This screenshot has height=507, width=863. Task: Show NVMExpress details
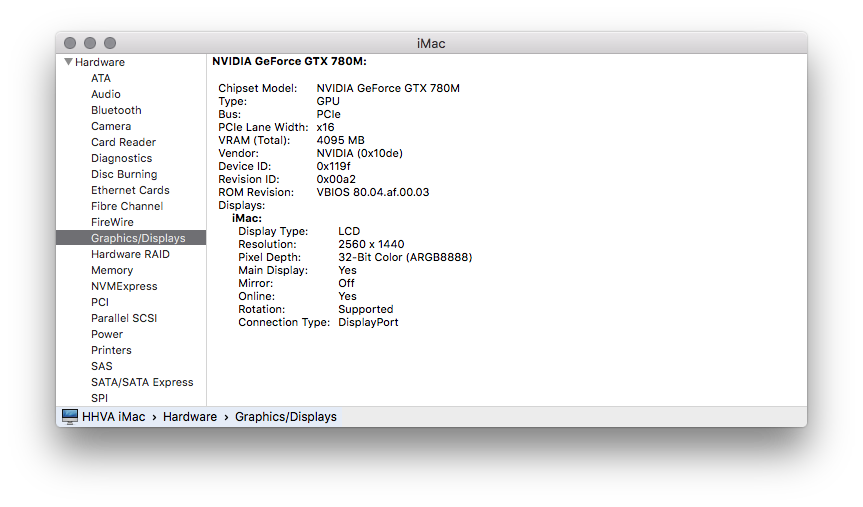tap(124, 286)
